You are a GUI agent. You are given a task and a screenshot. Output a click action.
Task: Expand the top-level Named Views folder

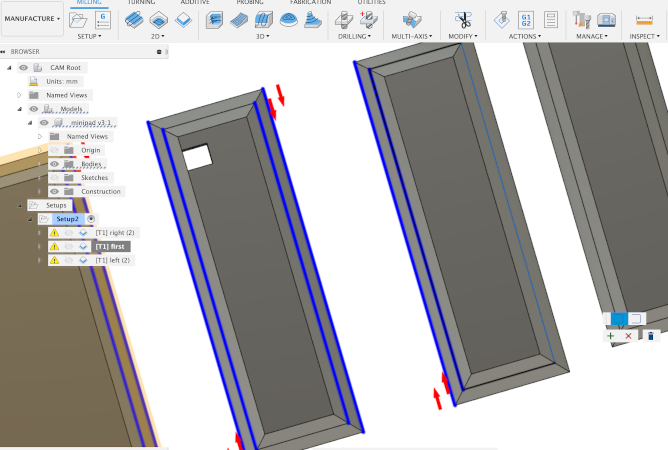(x=19, y=95)
